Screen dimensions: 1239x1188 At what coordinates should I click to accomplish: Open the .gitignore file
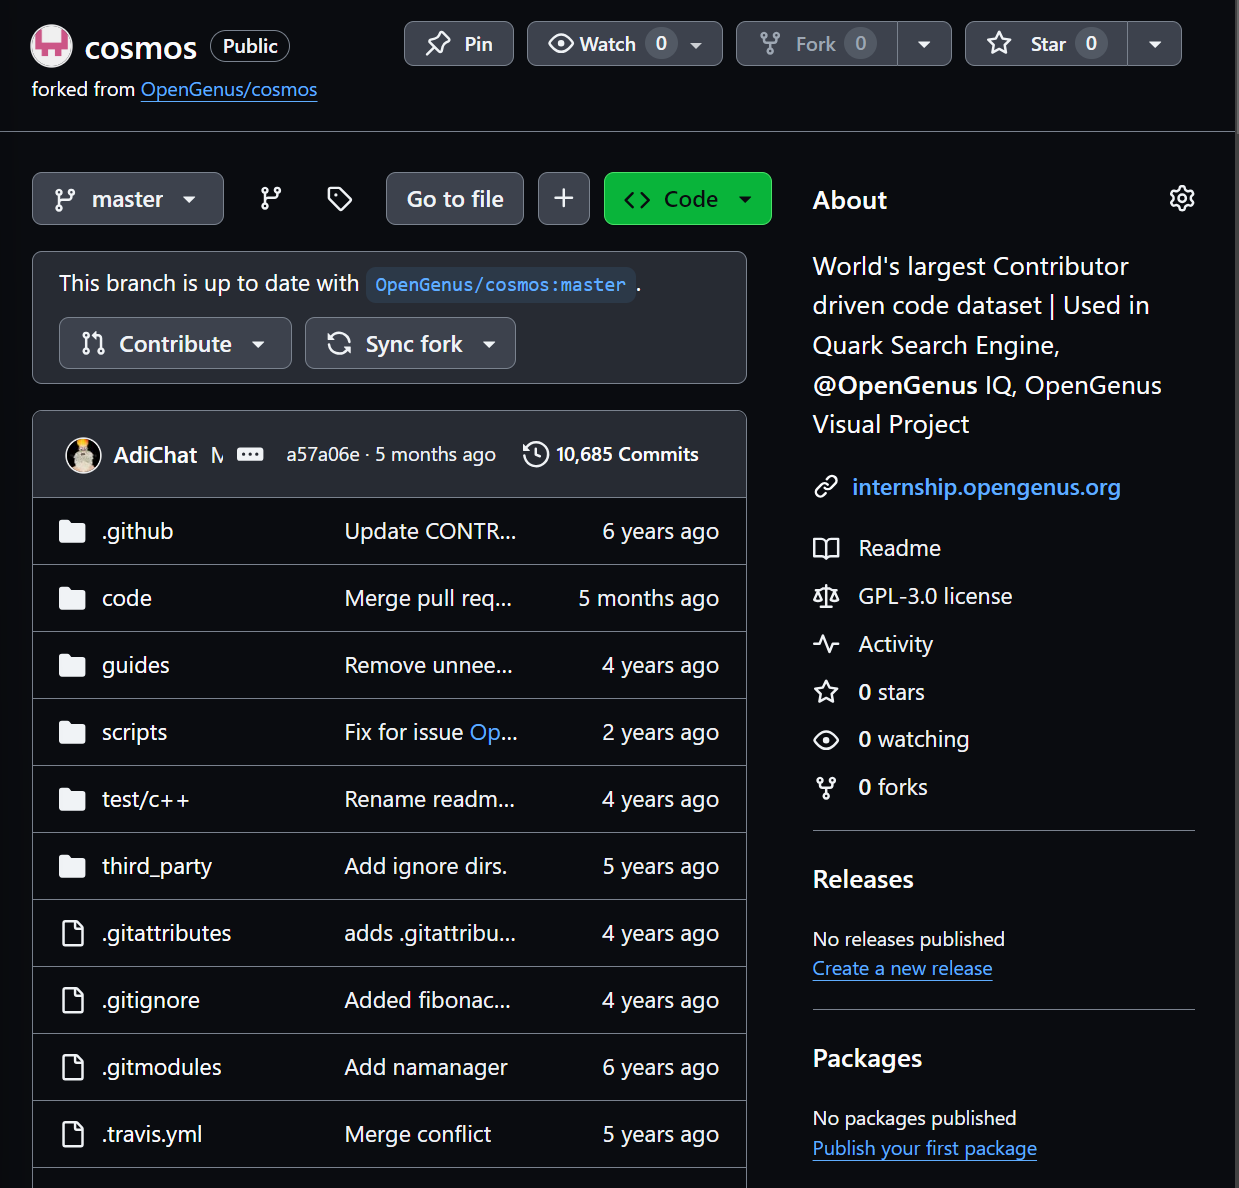click(151, 1000)
